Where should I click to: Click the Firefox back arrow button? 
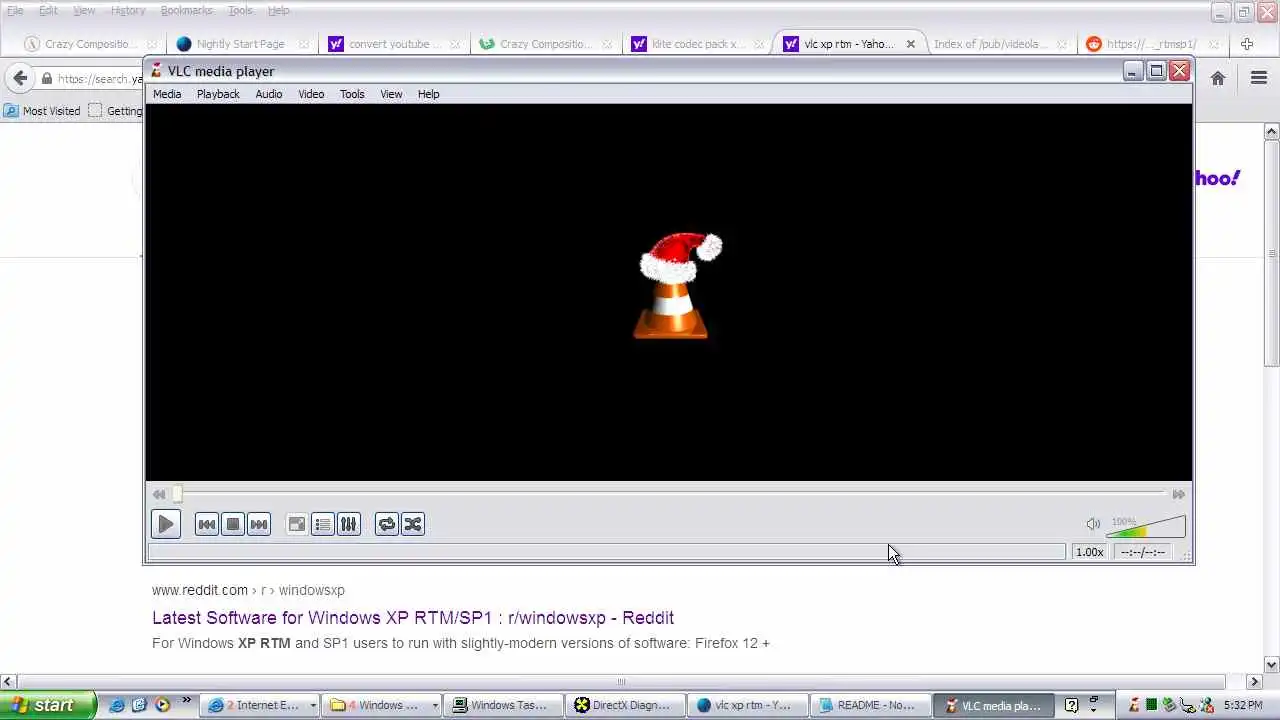[19, 78]
